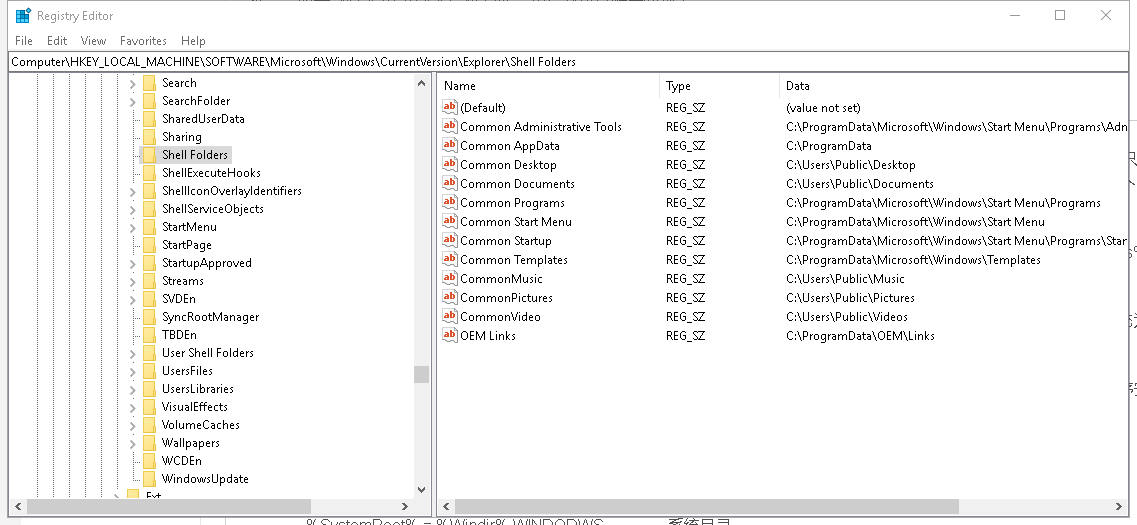Click the Common Administrative Tools value icon
This screenshot has width=1137, height=525.
[x=450, y=126]
